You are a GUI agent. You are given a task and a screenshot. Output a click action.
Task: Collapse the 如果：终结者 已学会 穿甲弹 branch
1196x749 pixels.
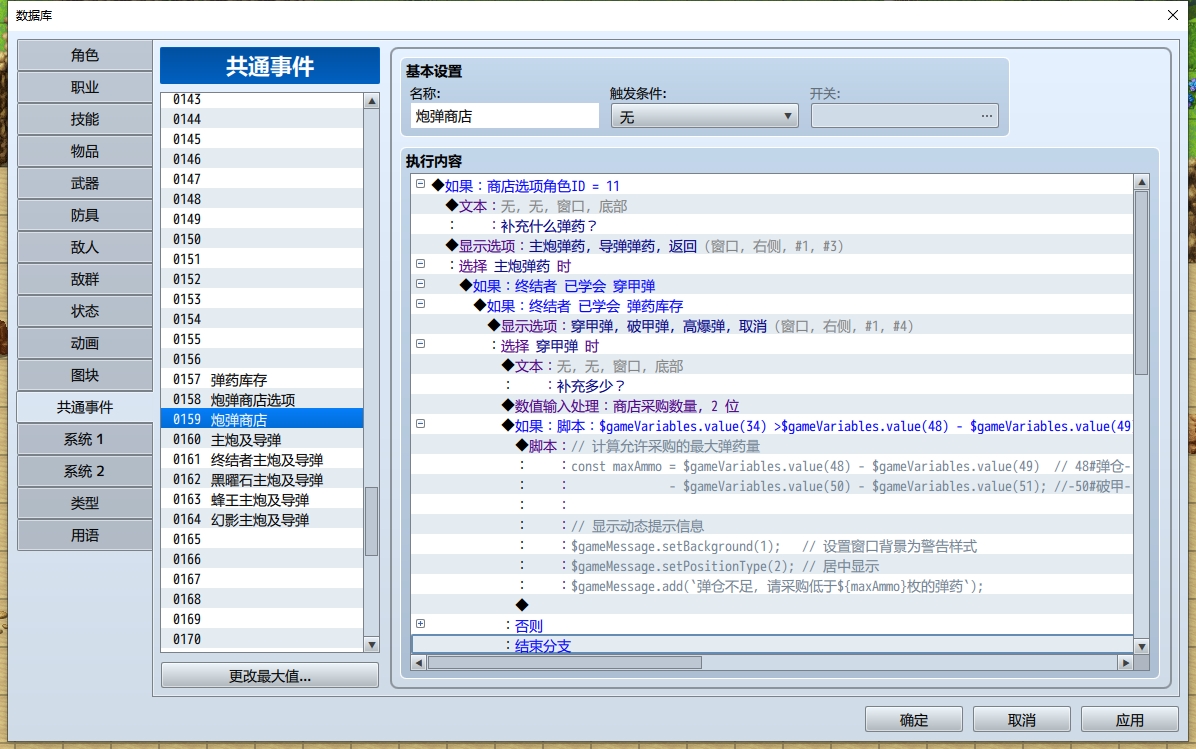[420, 284]
